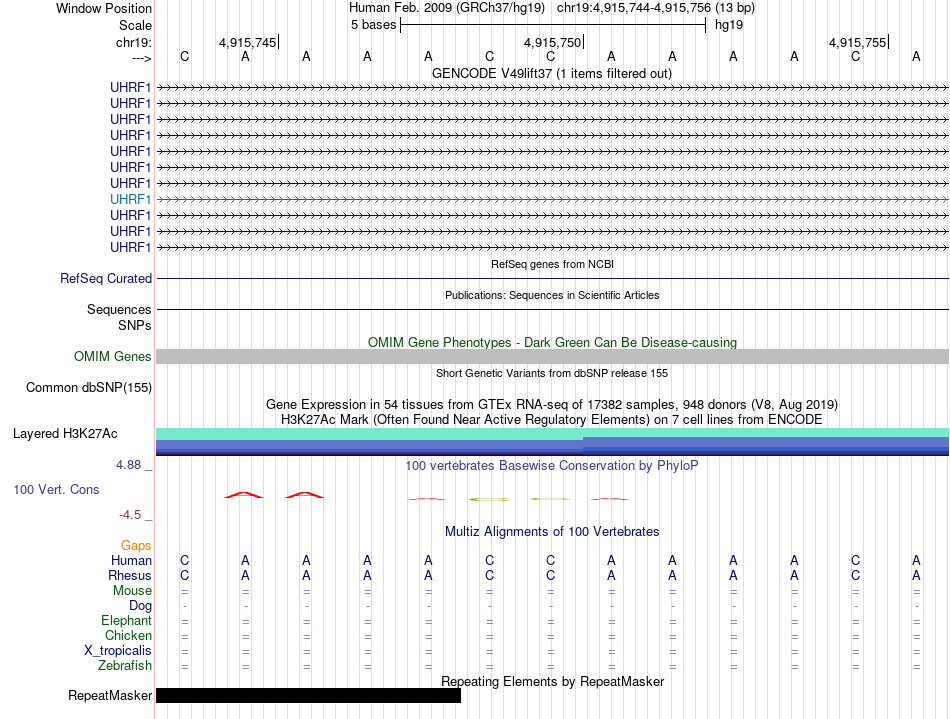Viewport: 950px width, 719px height.
Task: Click the black RepeatMasker repeat element bar
Action: pos(308,695)
